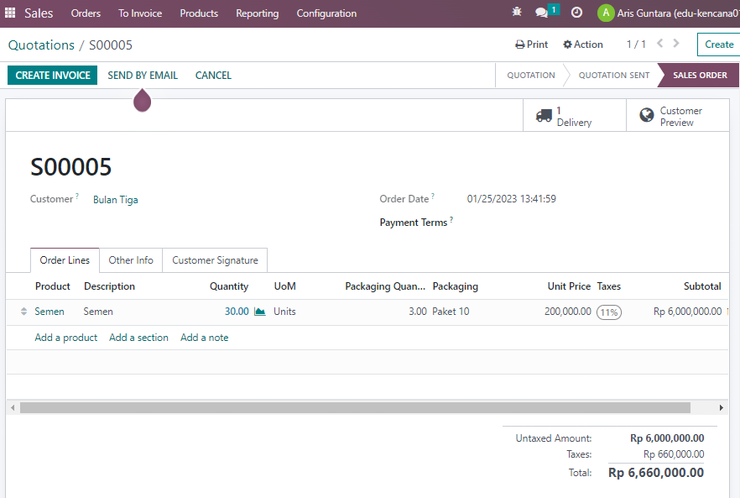
Task: Open the Configuration menu
Action: click(x=327, y=13)
